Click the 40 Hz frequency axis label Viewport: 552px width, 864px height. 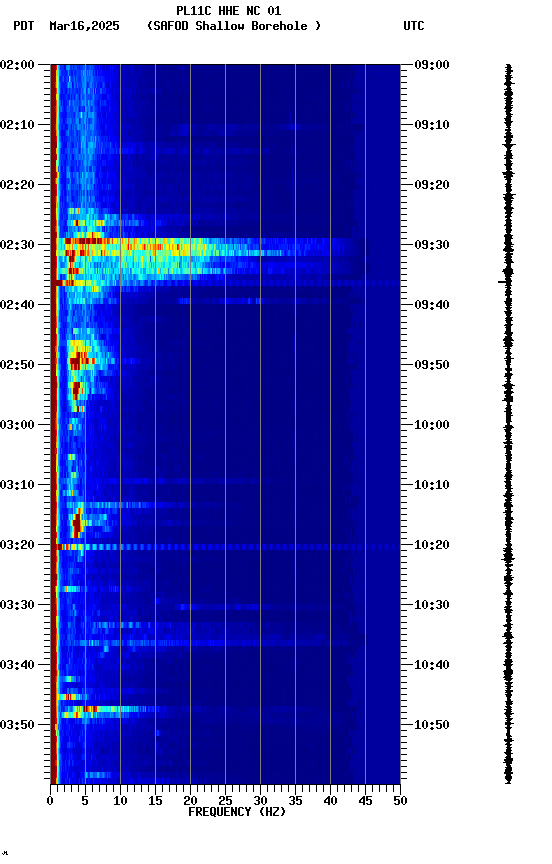tap(330, 801)
